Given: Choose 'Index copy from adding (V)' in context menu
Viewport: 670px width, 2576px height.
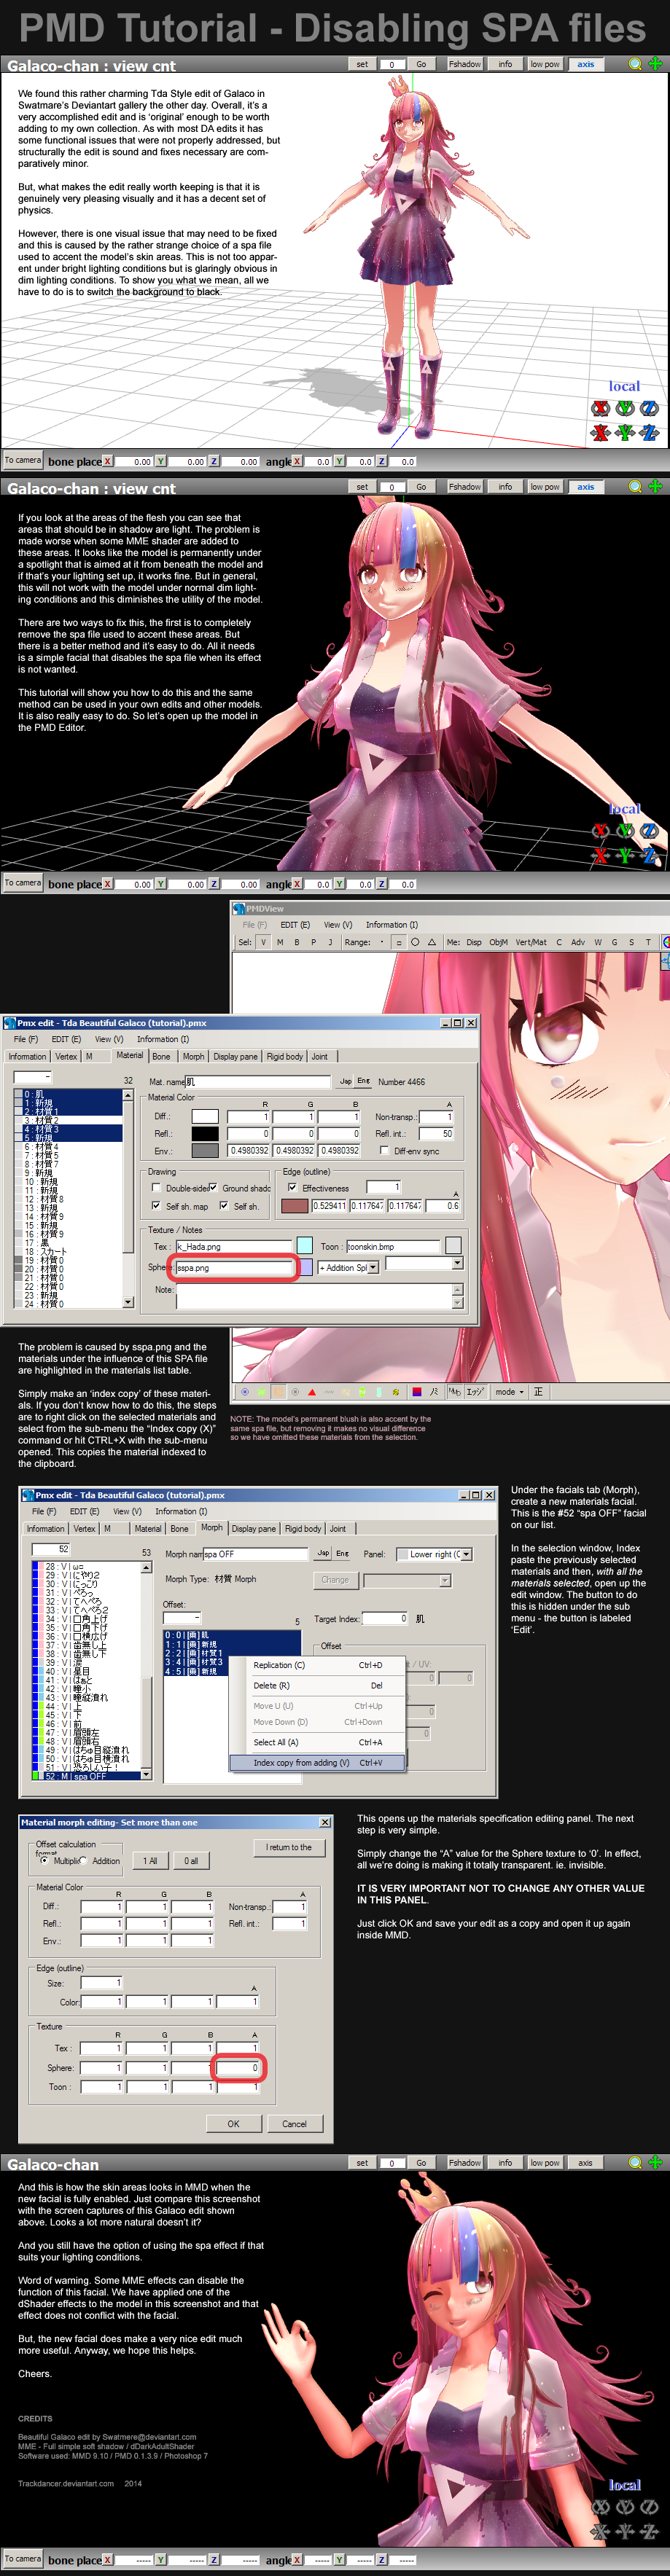Looking at the screenshot, I should [x=317, y=1762].
